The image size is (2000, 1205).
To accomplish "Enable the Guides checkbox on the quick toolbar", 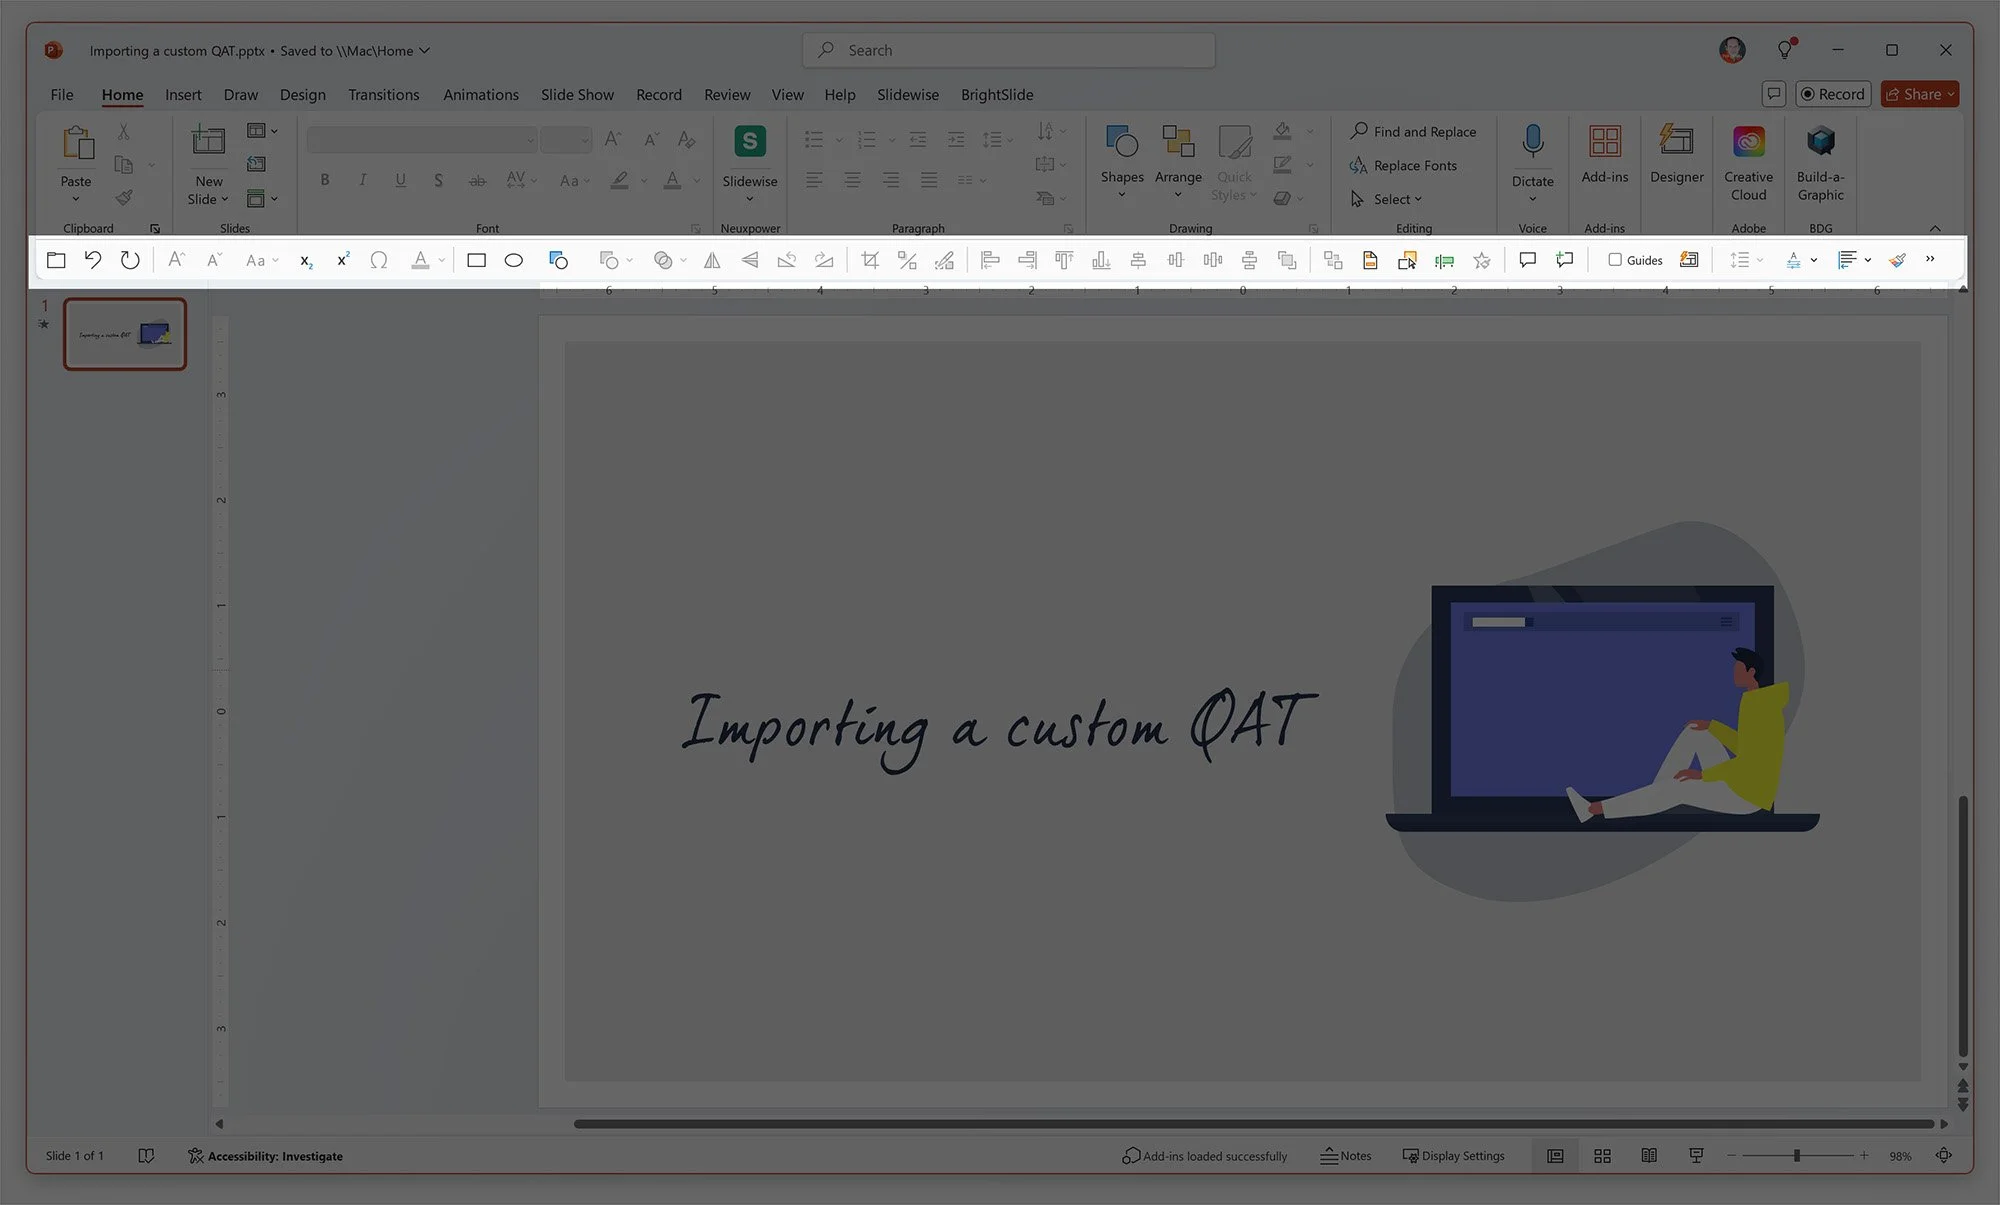I will click(x=1617, y=260).
